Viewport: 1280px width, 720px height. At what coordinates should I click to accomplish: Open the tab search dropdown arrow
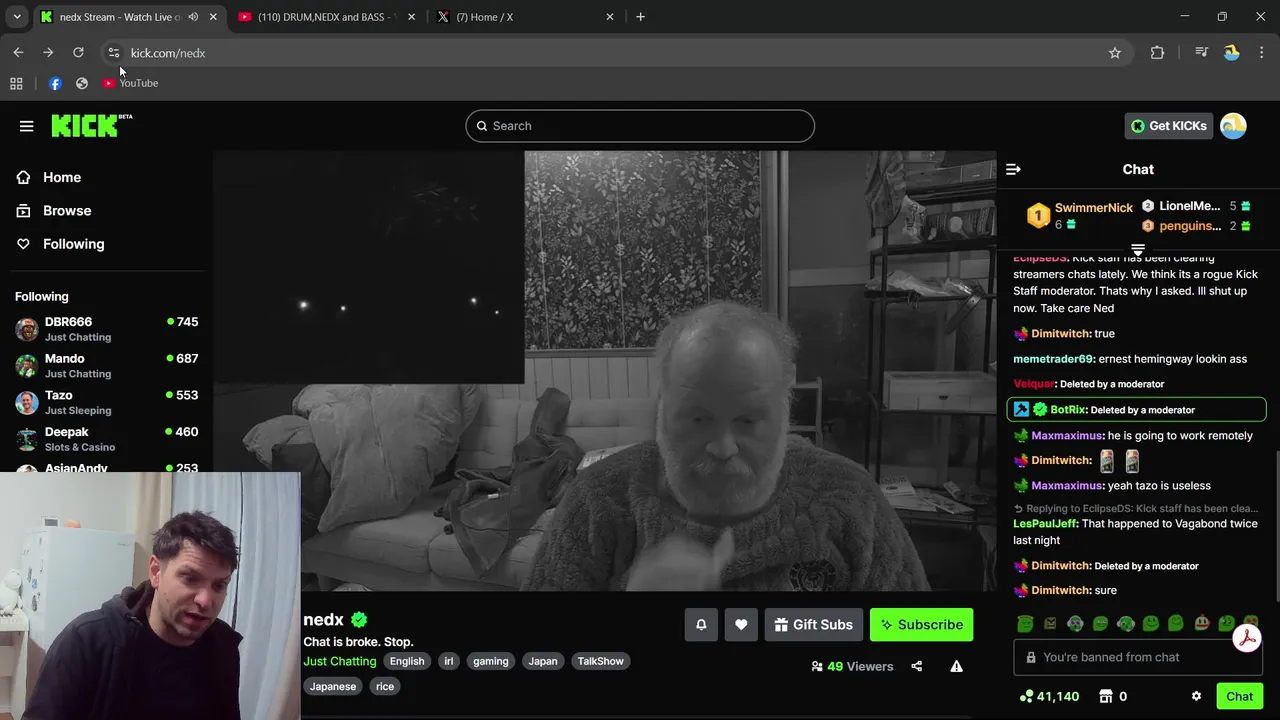(x=17, y=17)
